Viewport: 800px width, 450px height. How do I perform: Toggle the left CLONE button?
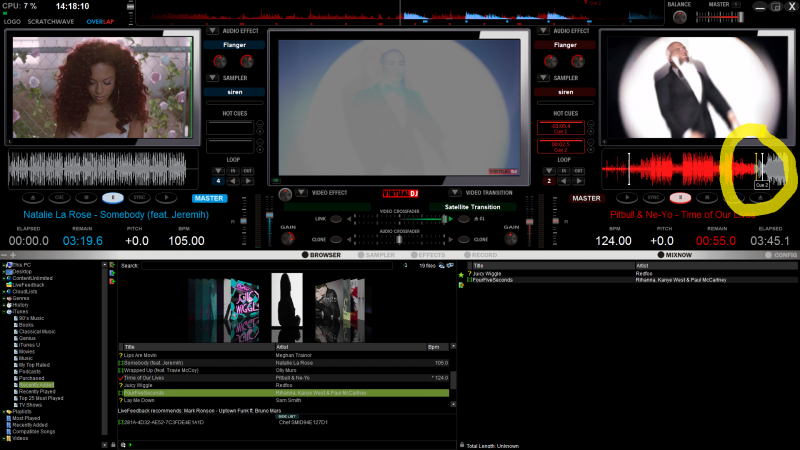pos(336,239)
